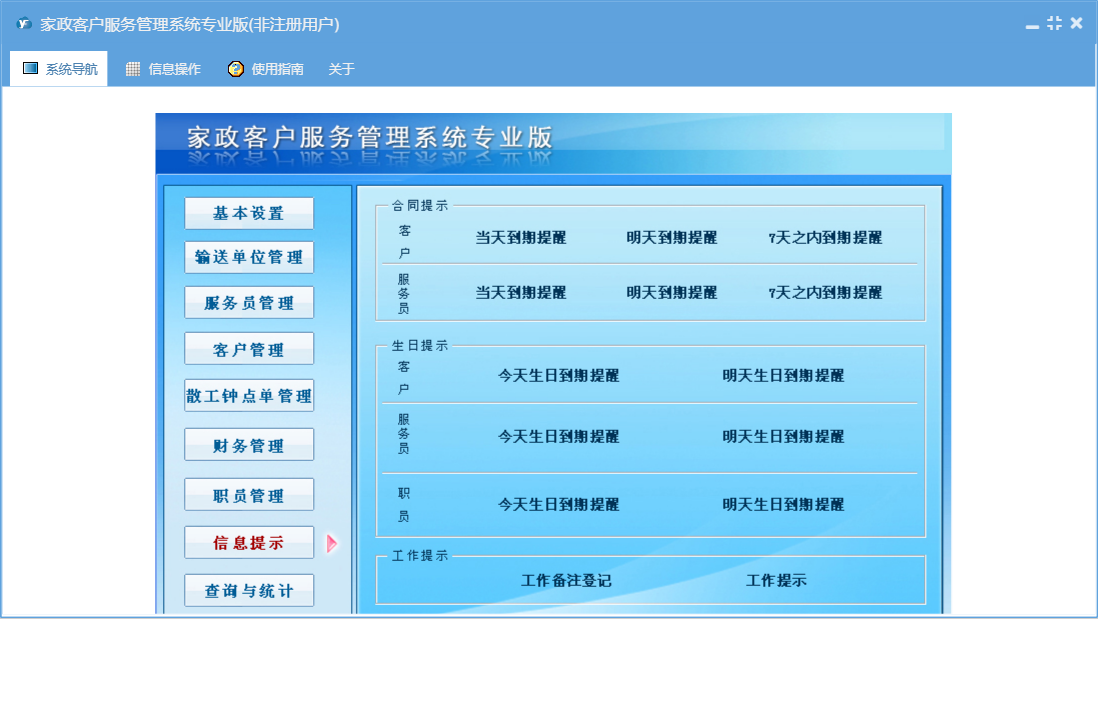Image resolution: width=1098 pixels, height=728 pixels.
Task: Click the pink arrow beside 信息提示
Action: click(332, 543)
